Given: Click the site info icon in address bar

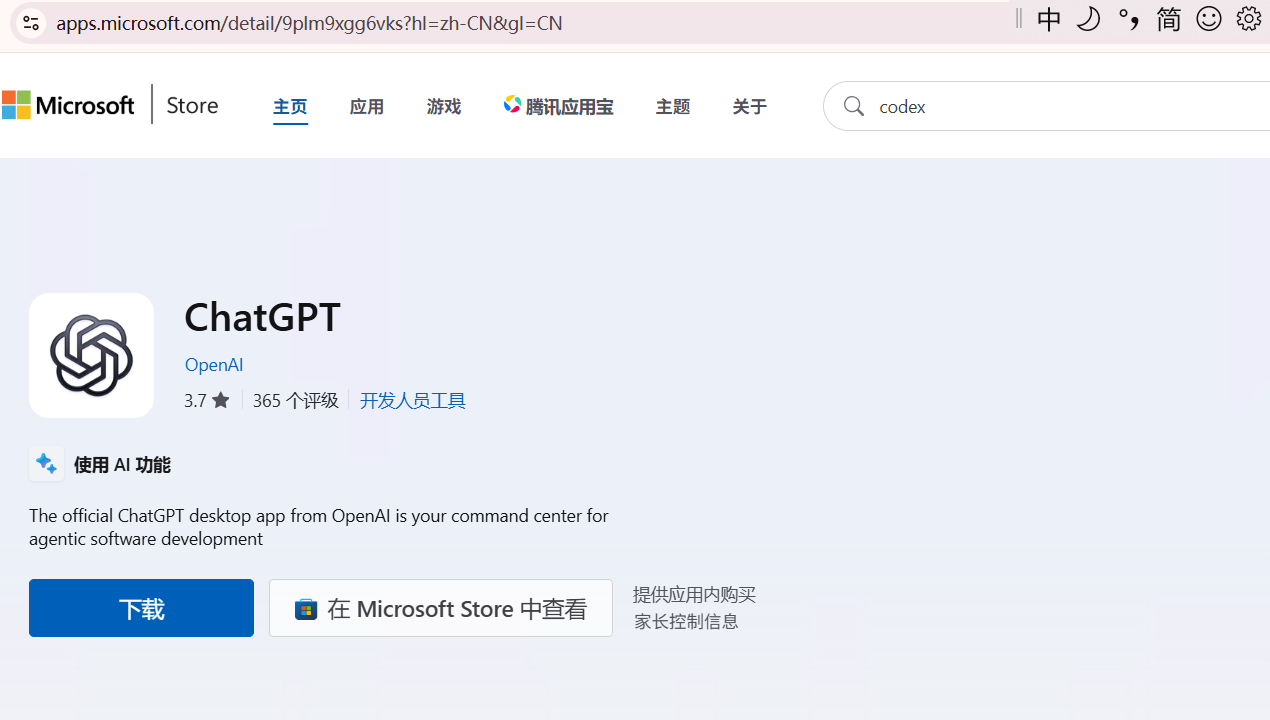Looking at the screenshot, I should (x=31, y=22).
